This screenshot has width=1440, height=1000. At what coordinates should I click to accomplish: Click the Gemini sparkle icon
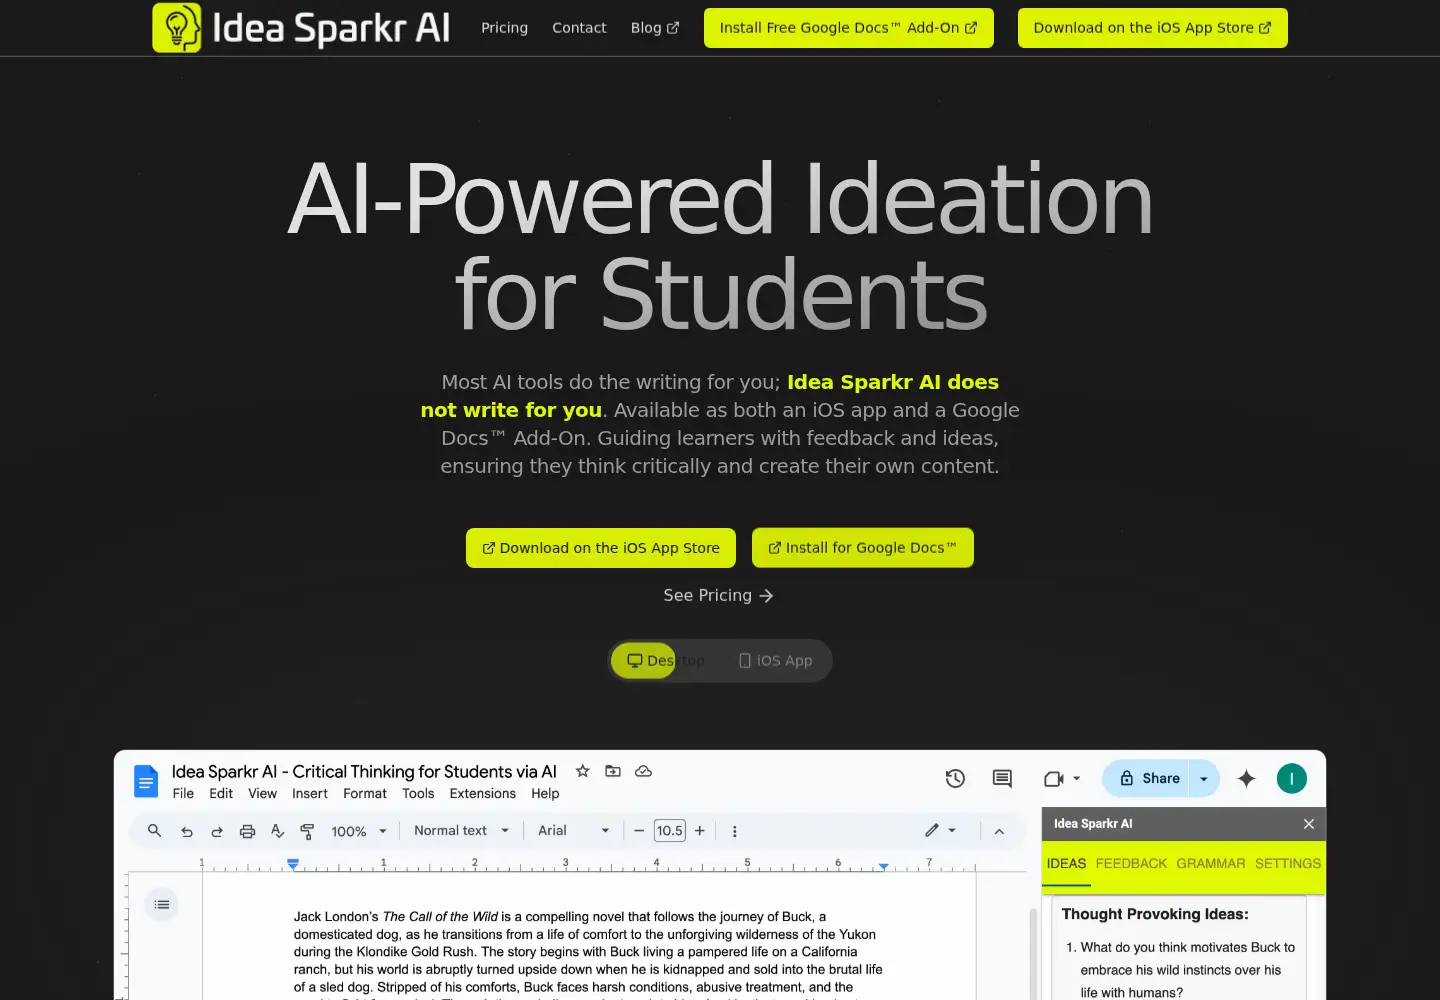click(1246, 778)
